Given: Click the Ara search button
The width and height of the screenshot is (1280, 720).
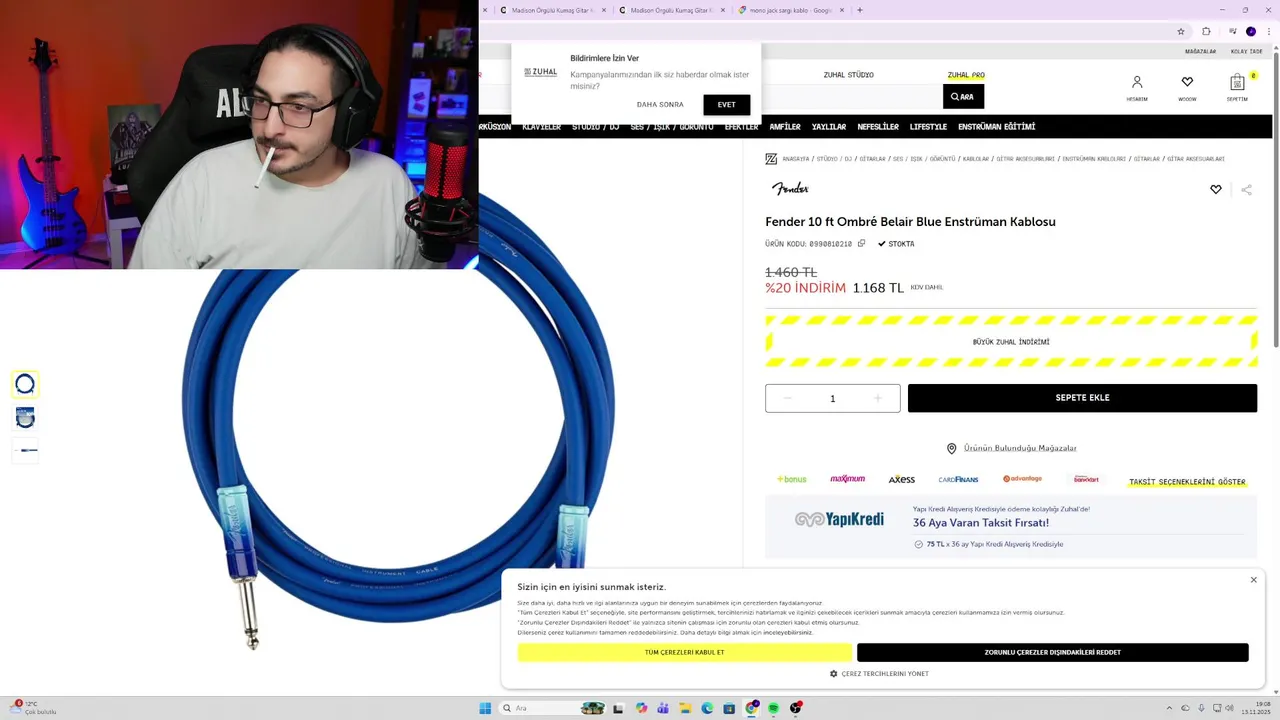Looking at the screenshot, I should click(963, 97).
